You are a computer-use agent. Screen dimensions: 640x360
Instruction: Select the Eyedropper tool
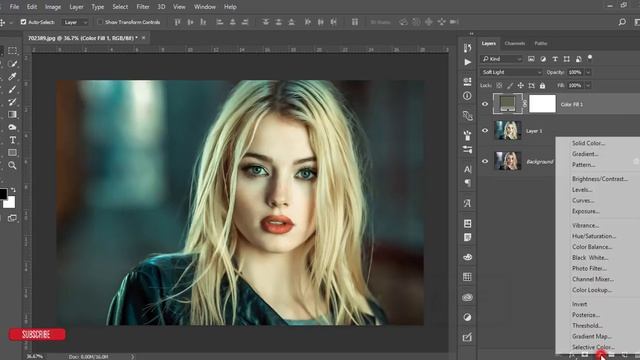[12, 76]
